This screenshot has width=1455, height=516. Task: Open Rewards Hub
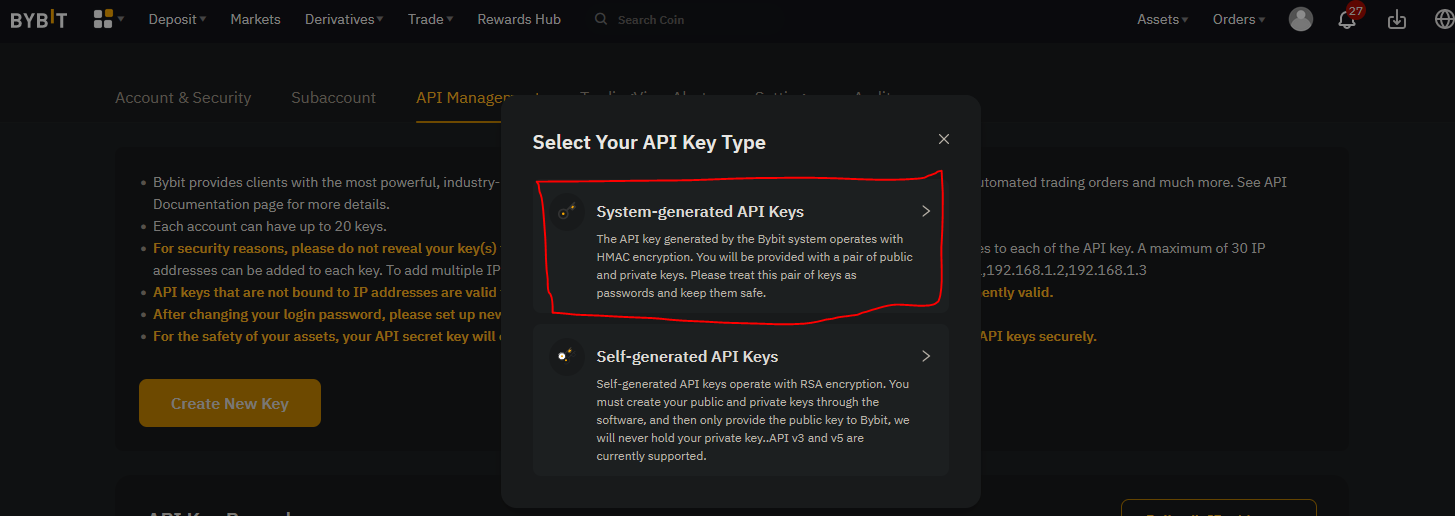tap(519, 19)
